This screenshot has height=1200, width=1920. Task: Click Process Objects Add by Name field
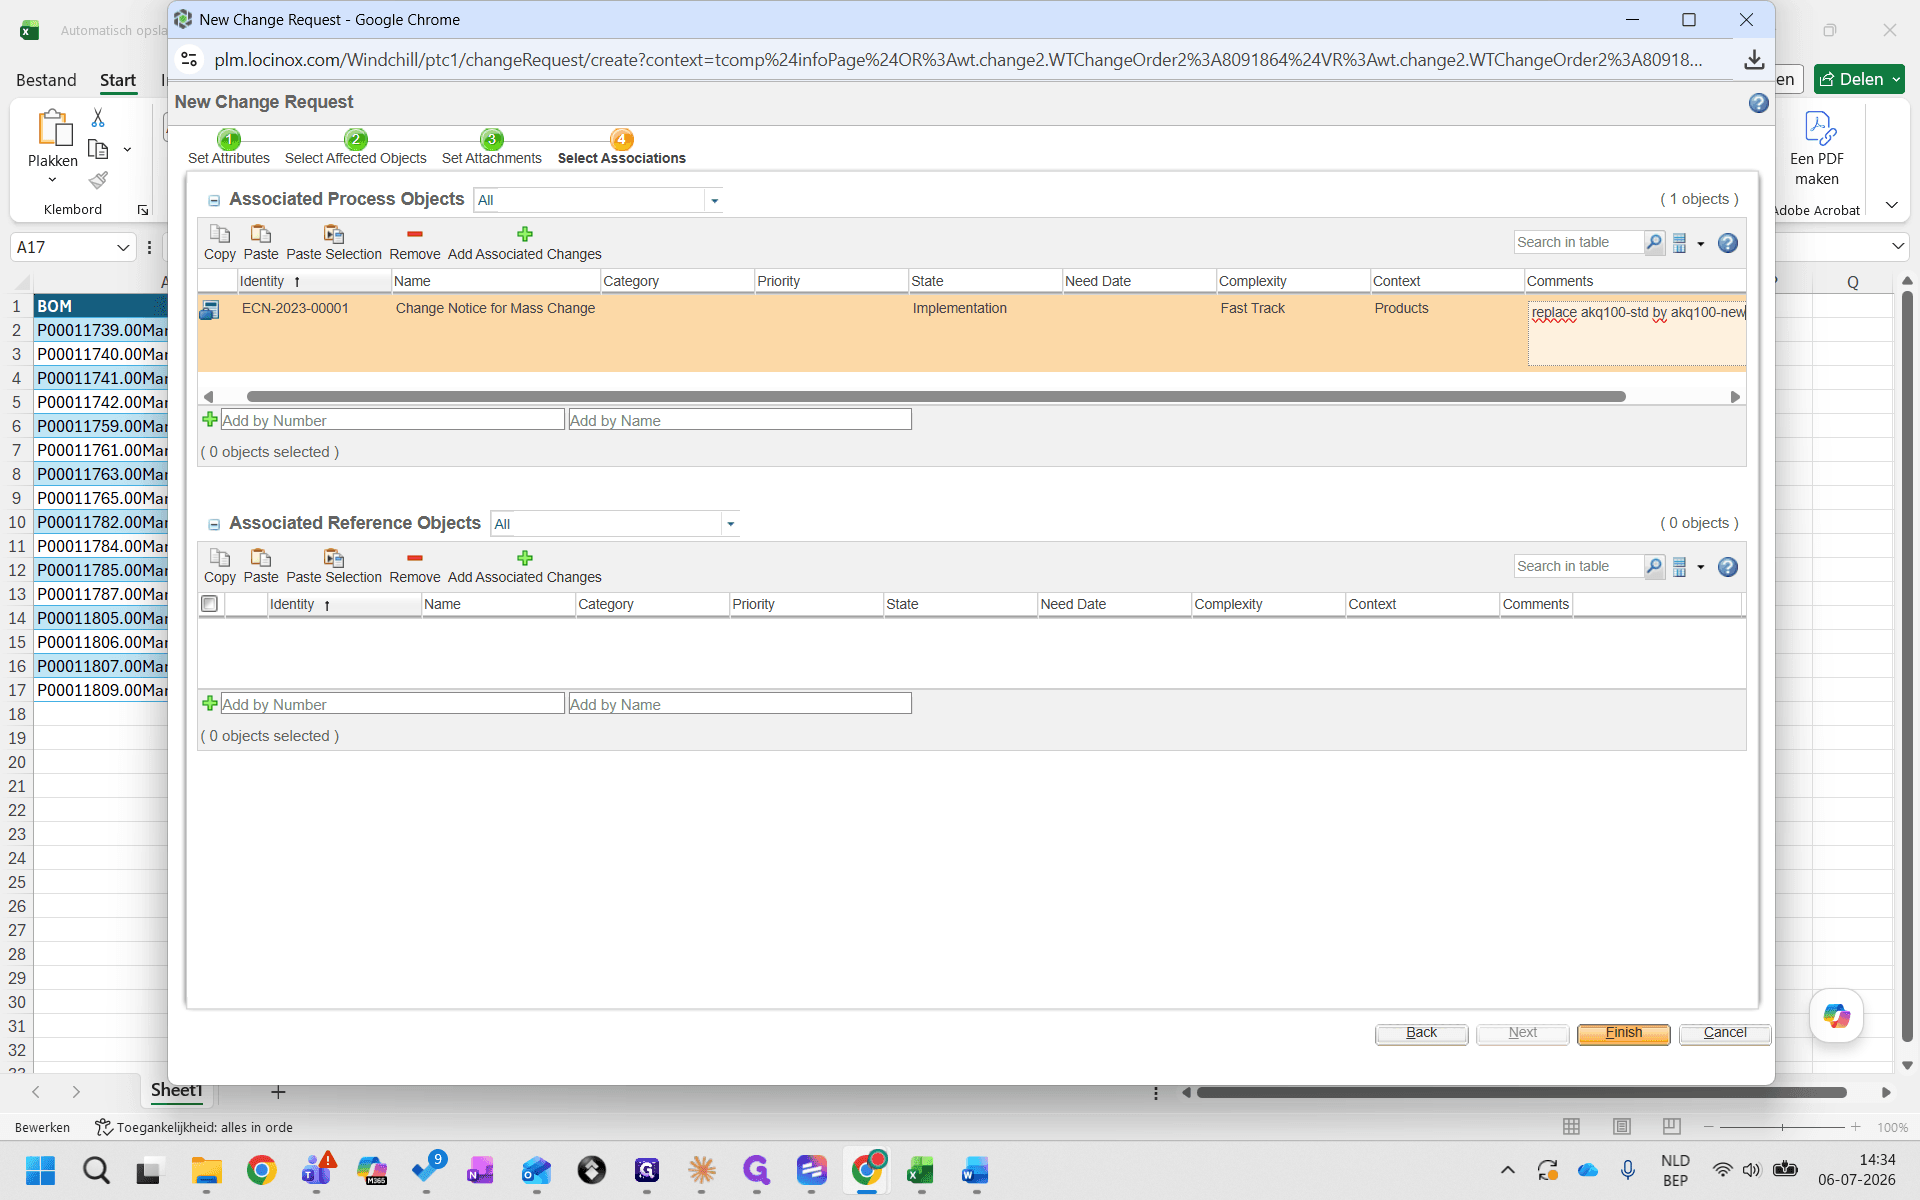pyautogui.click(x=740, y=420)
